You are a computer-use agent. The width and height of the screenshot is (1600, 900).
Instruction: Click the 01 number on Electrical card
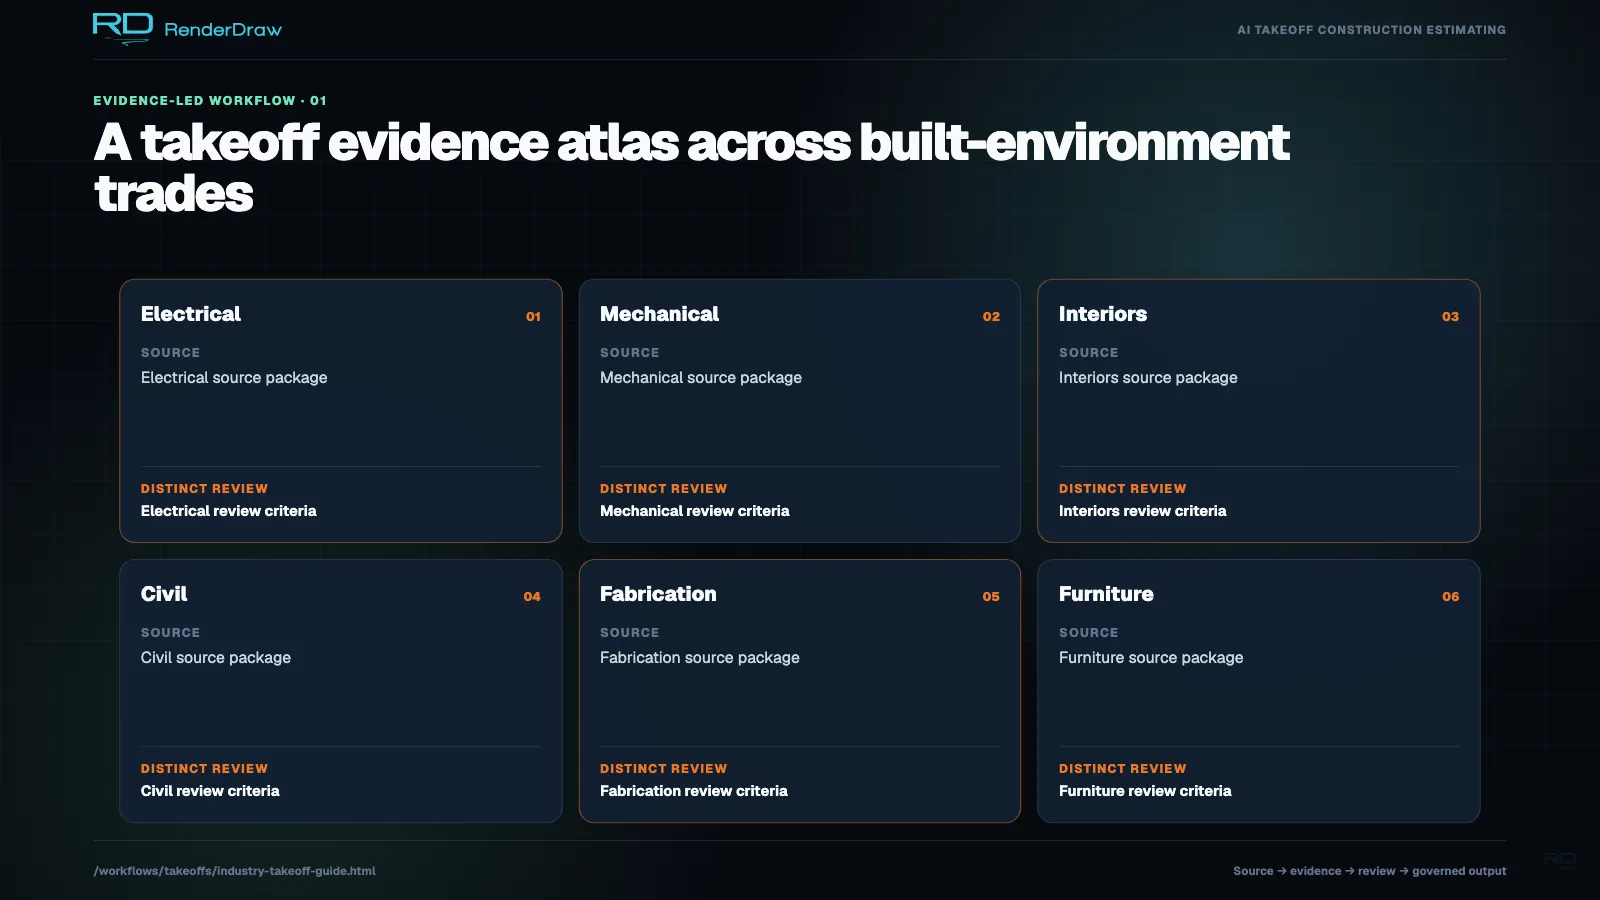tap(533, 316)
